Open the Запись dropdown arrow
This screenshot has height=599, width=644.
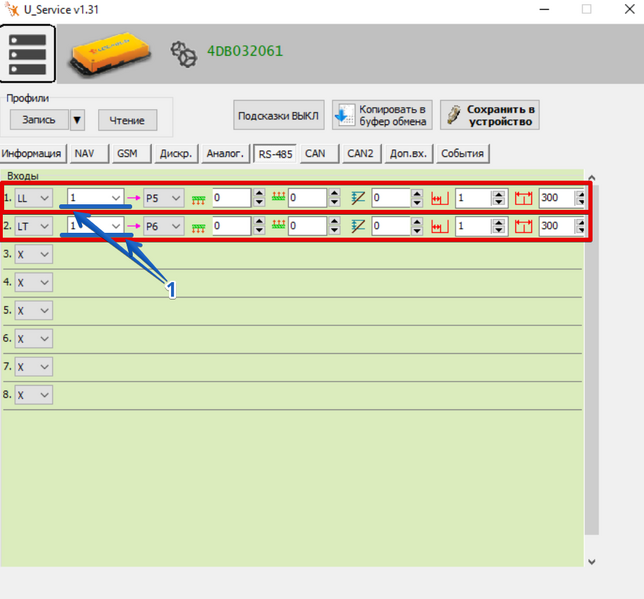click(x=77, y=120)
